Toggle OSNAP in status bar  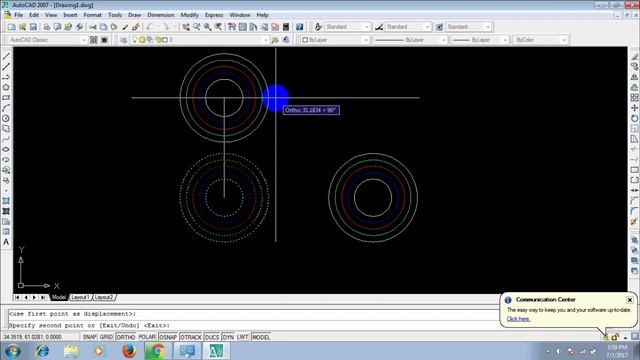[168, 337]
